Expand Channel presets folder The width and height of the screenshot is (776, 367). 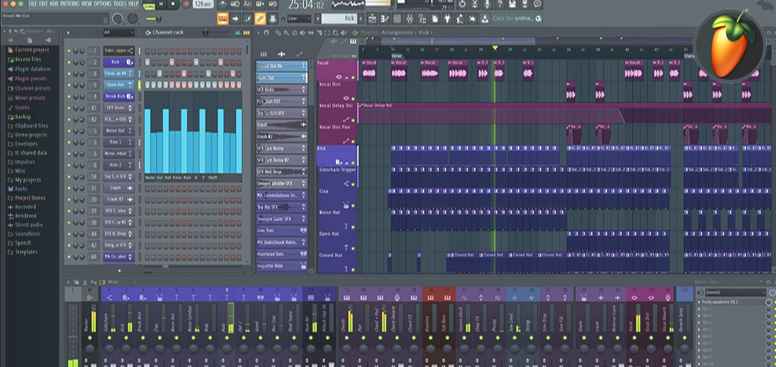pyautogui.click(x=30, y=89)
